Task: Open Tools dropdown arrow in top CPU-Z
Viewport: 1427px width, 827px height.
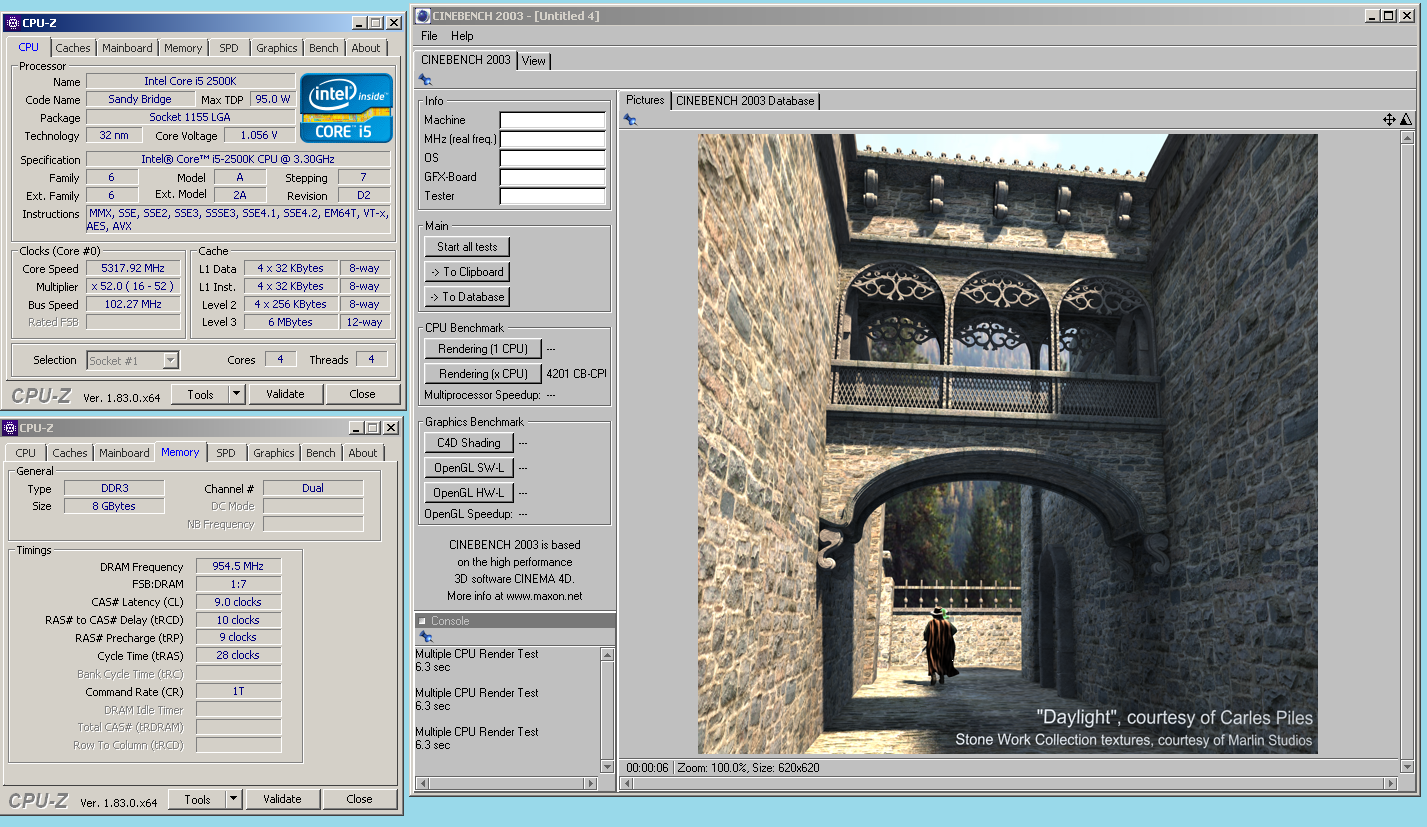Action: tap(237, 394)
